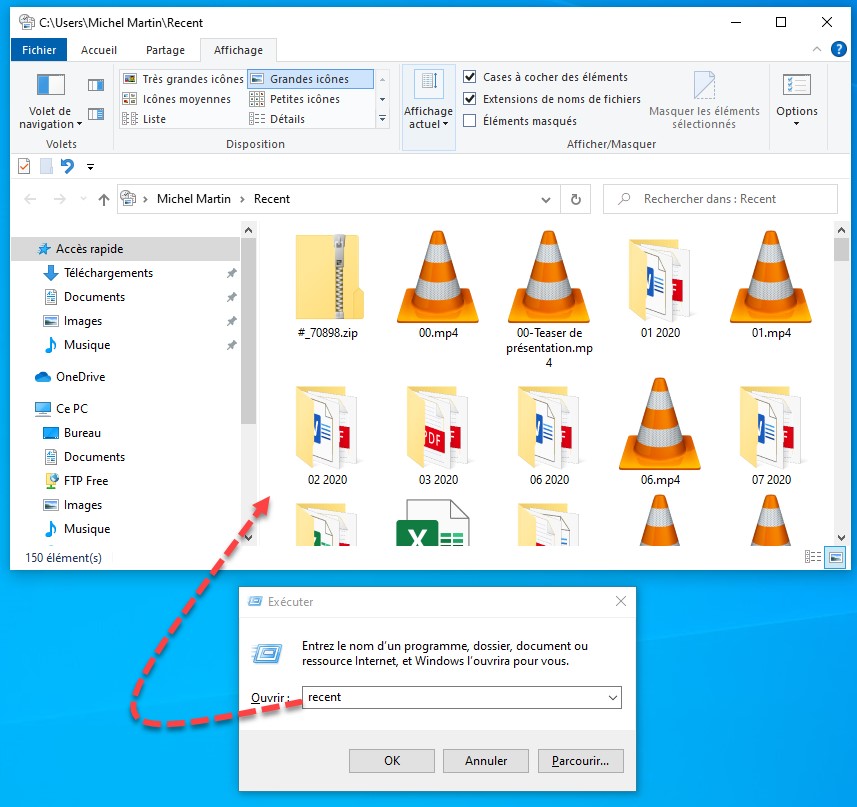Uncheck Extensions de noms de fichiers

click(x=470, y=99)
